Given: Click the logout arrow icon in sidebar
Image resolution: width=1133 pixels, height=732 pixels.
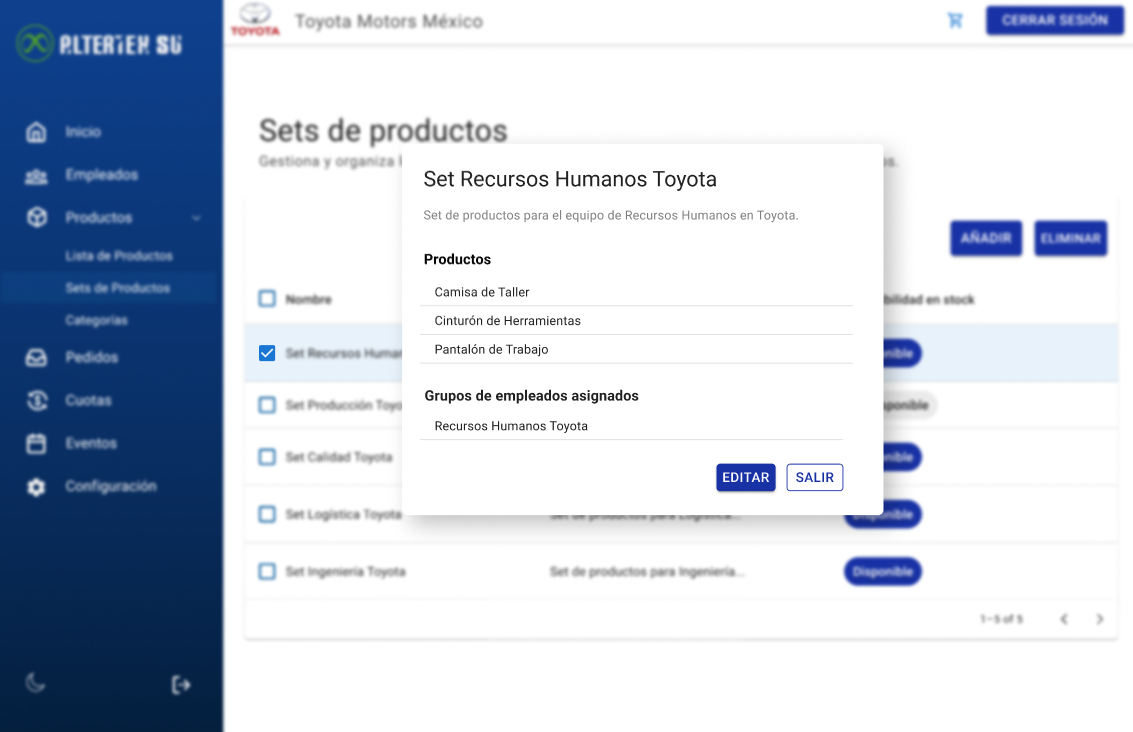Looking at the screenshot, I should (x=181, y=684).
